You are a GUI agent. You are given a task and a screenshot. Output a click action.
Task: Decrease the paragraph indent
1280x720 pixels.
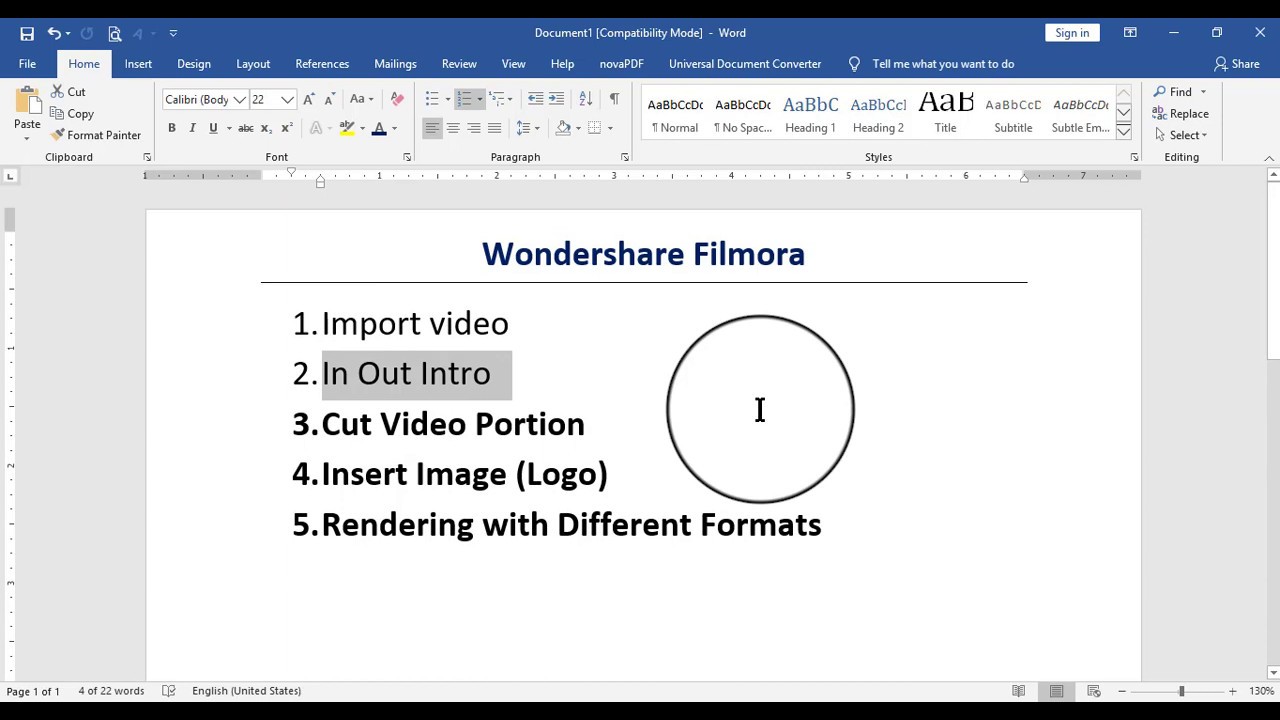(535, 99)
